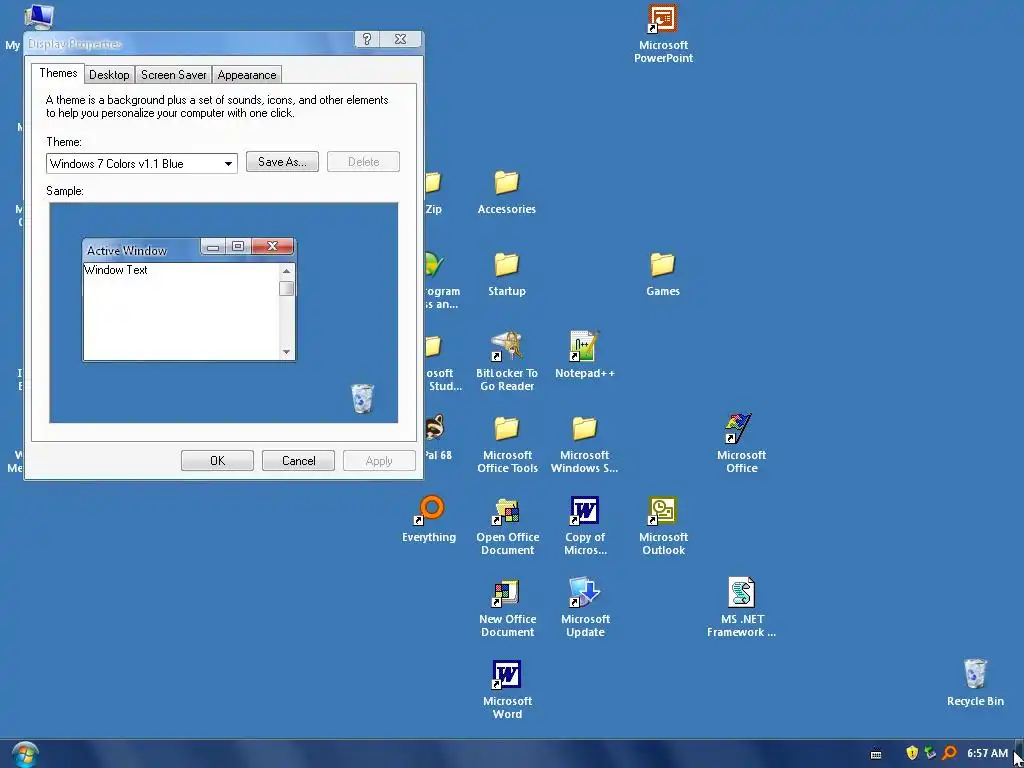Click the clock showing 6:57 AM
The height and width of the screenshot is (768, 1024).
[987, 754]
